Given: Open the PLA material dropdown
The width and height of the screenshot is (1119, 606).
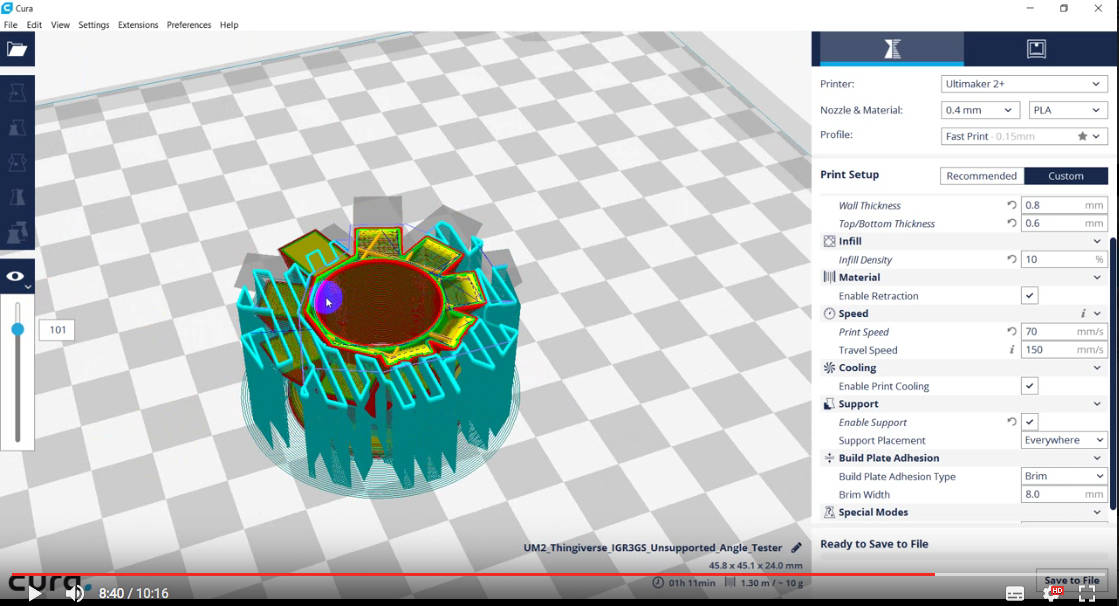Looking at the screenshot, I should coord(1068,110).
